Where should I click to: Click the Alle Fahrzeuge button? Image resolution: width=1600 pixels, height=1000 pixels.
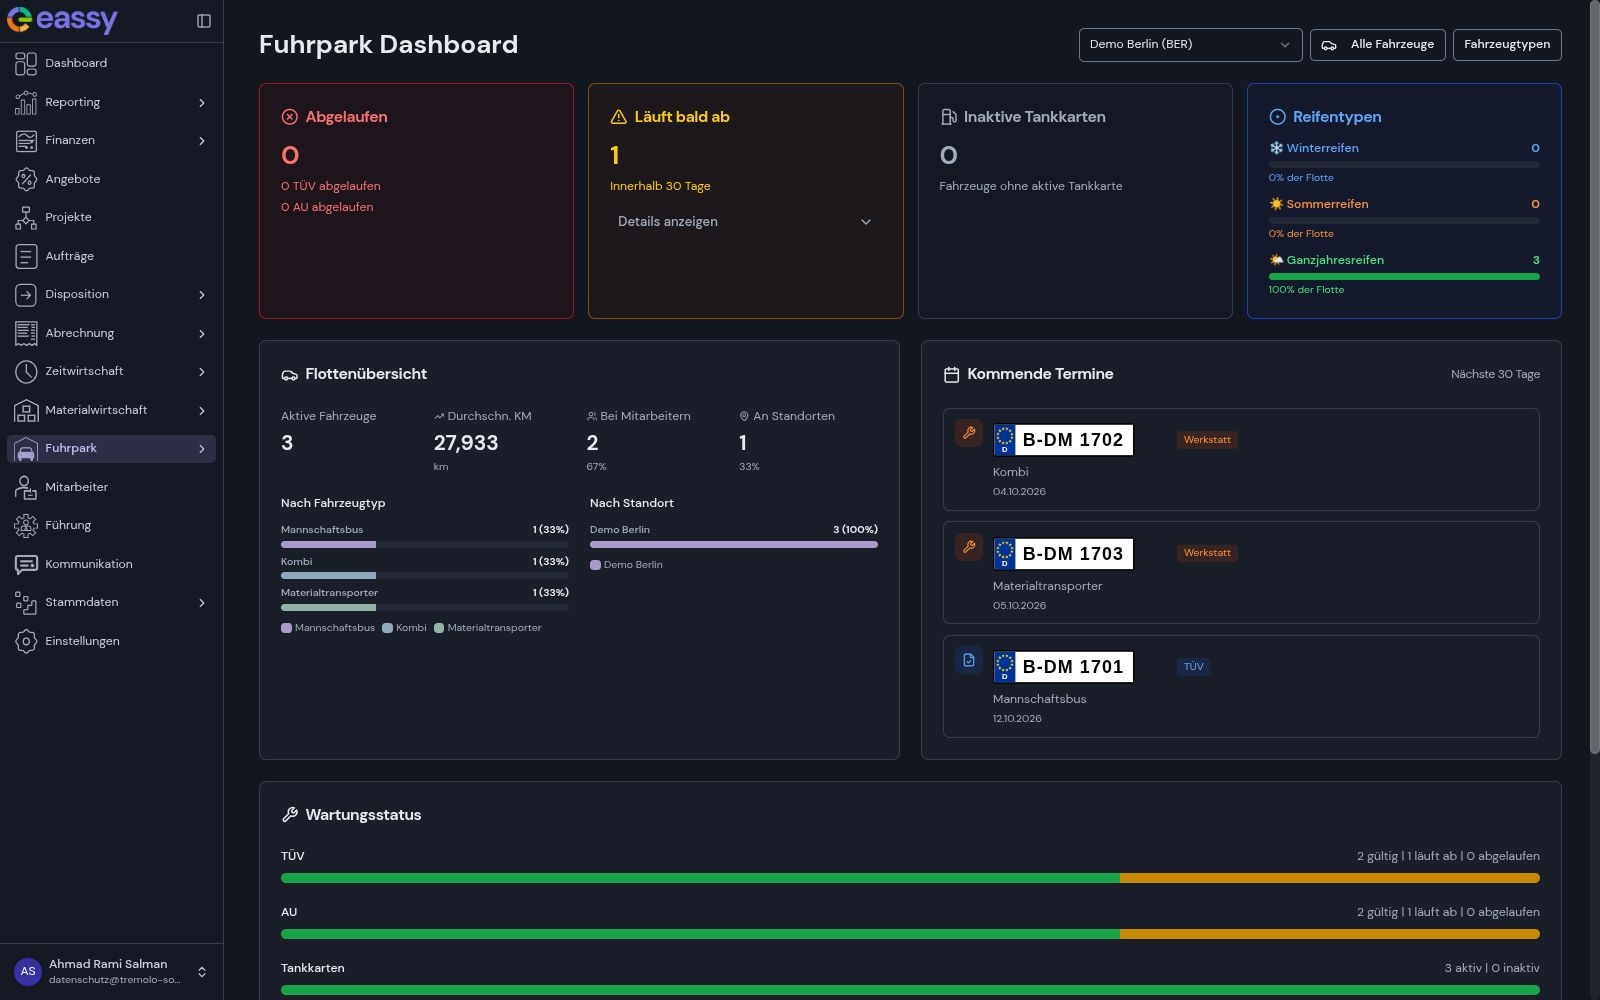1377,45
